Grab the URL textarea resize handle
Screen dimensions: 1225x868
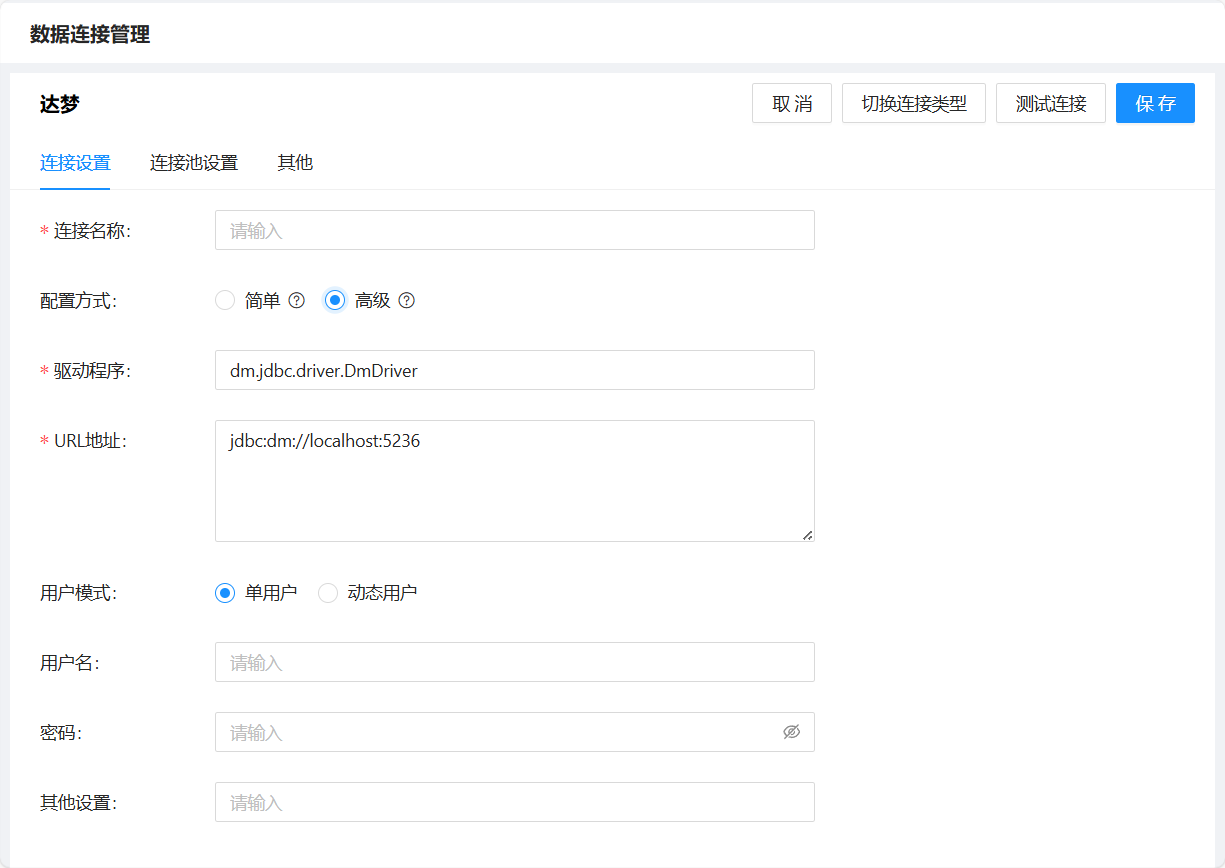[808, 535]
